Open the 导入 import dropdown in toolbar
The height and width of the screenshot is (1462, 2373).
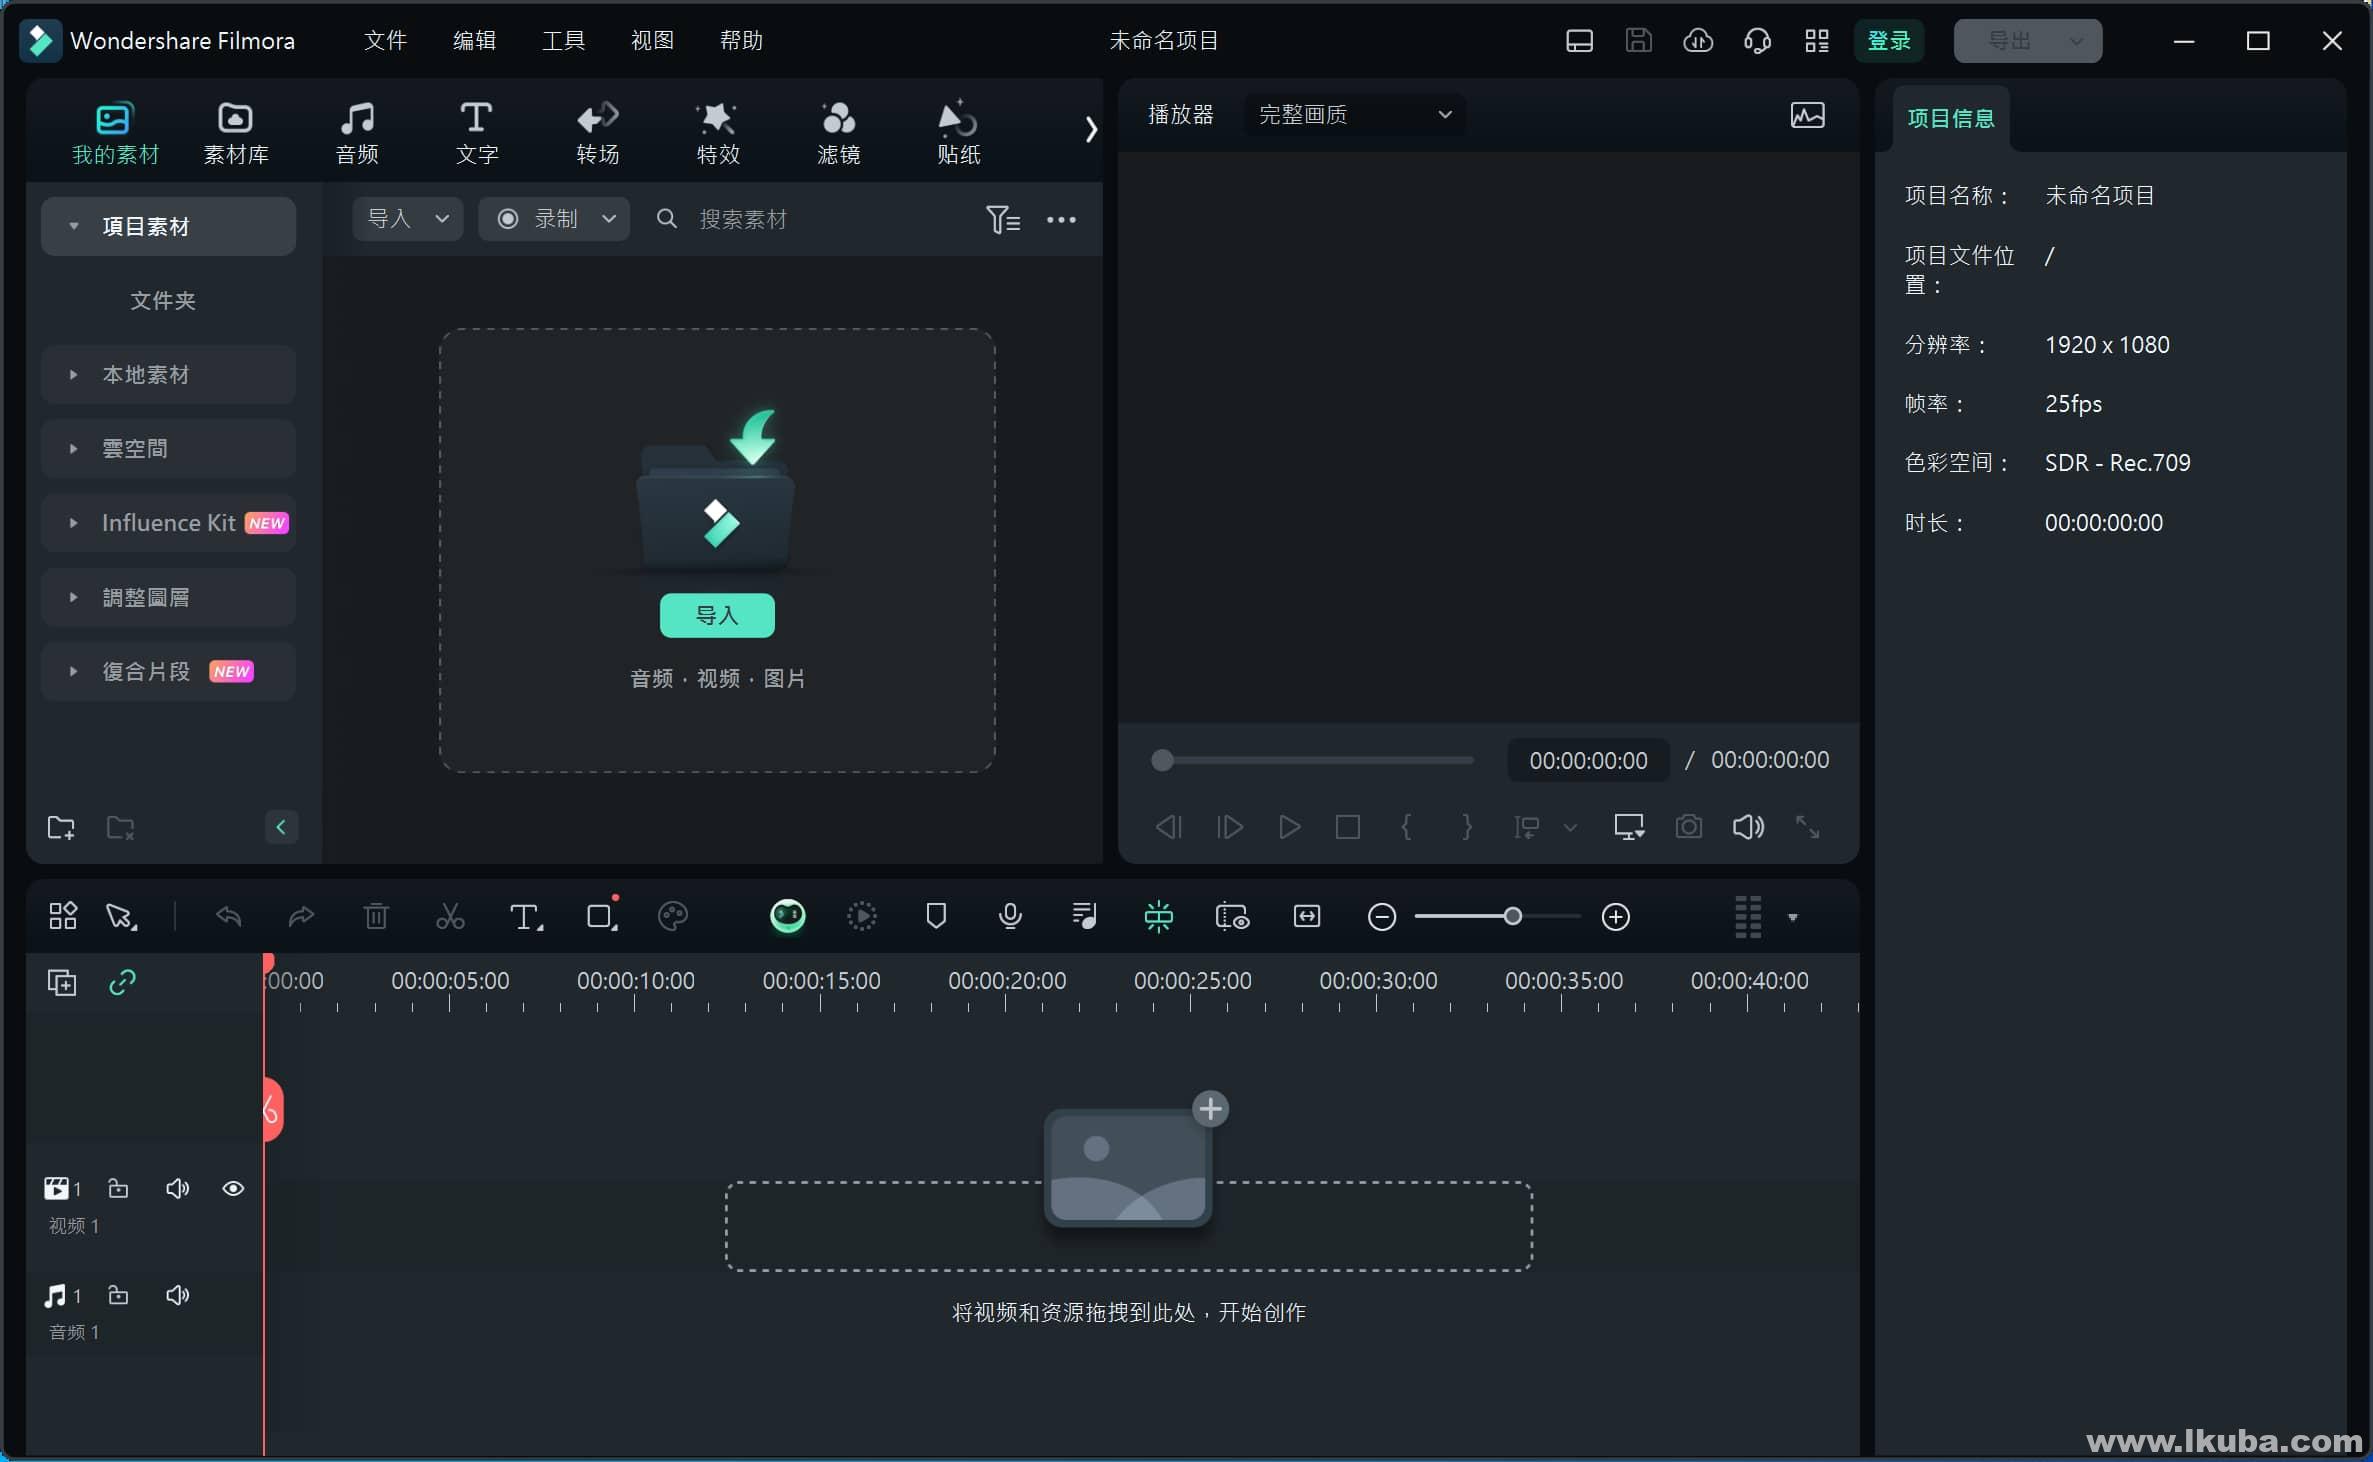[407, 218]
